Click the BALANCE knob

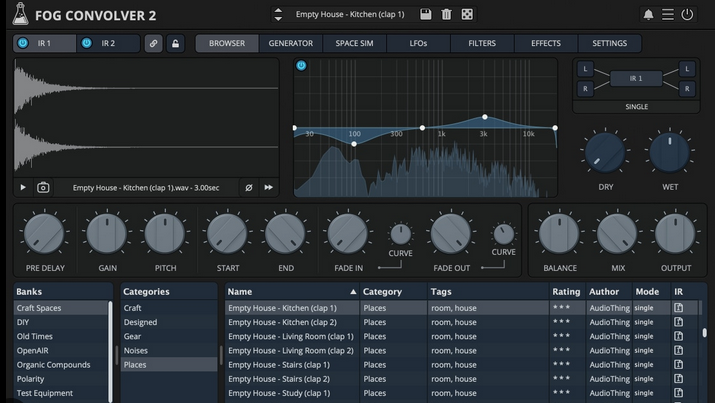point(560,233)
